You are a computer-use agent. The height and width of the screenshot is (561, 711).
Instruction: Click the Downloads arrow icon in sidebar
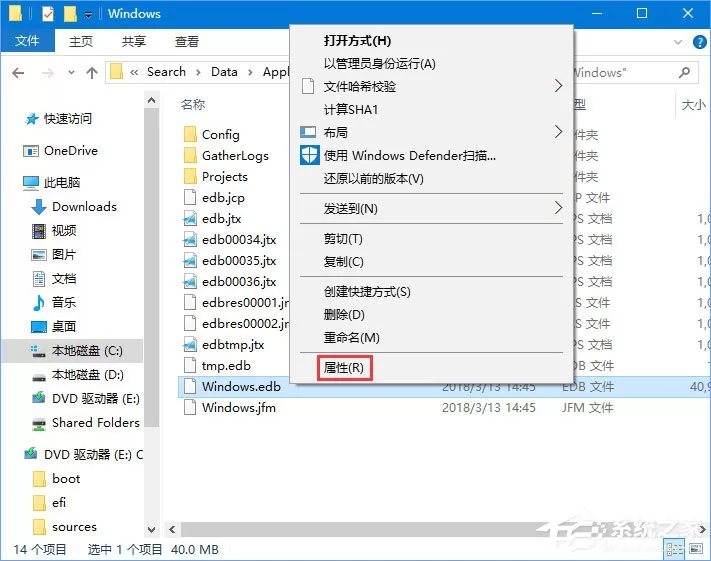click(x=39, y=207)
